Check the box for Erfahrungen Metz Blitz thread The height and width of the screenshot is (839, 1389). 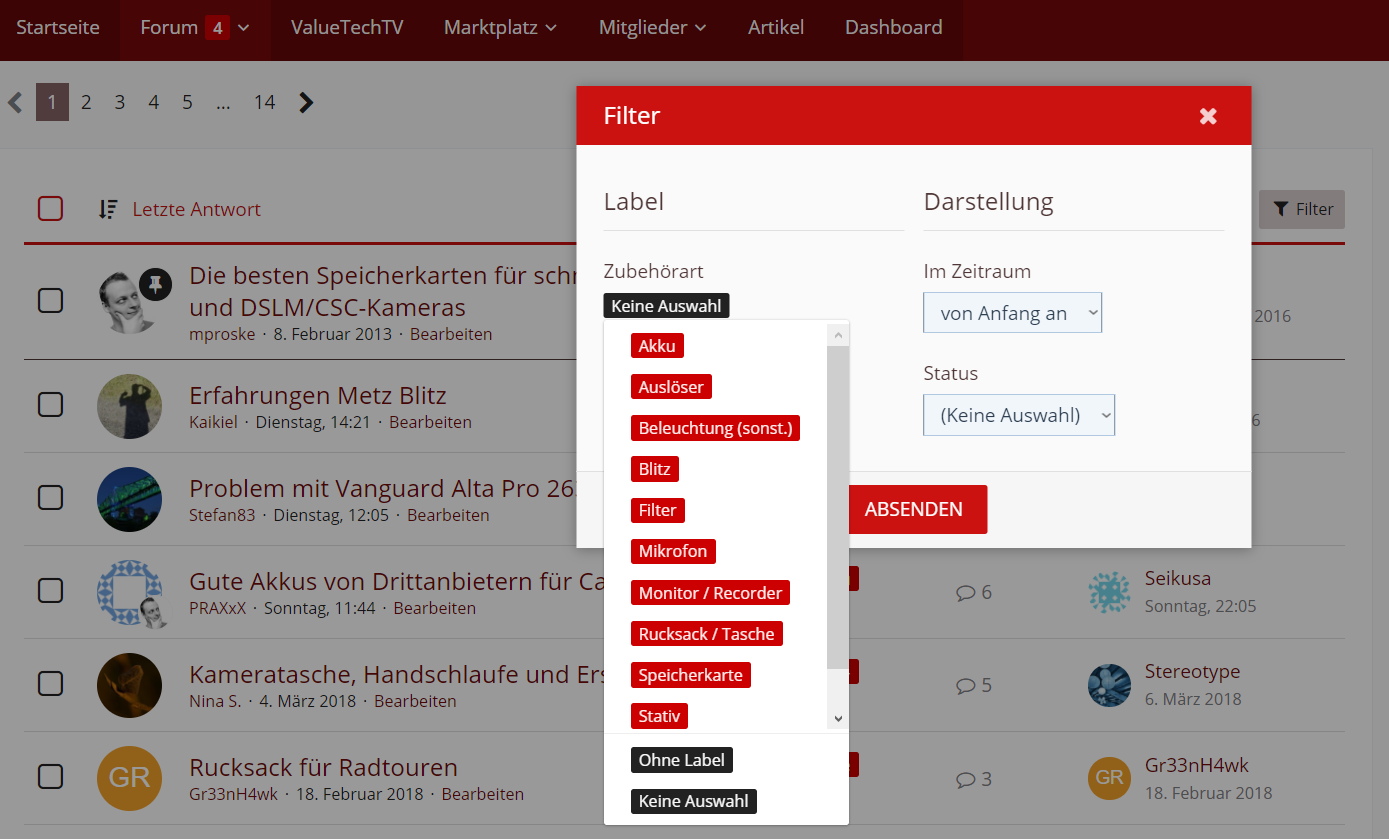coord(50,404)
